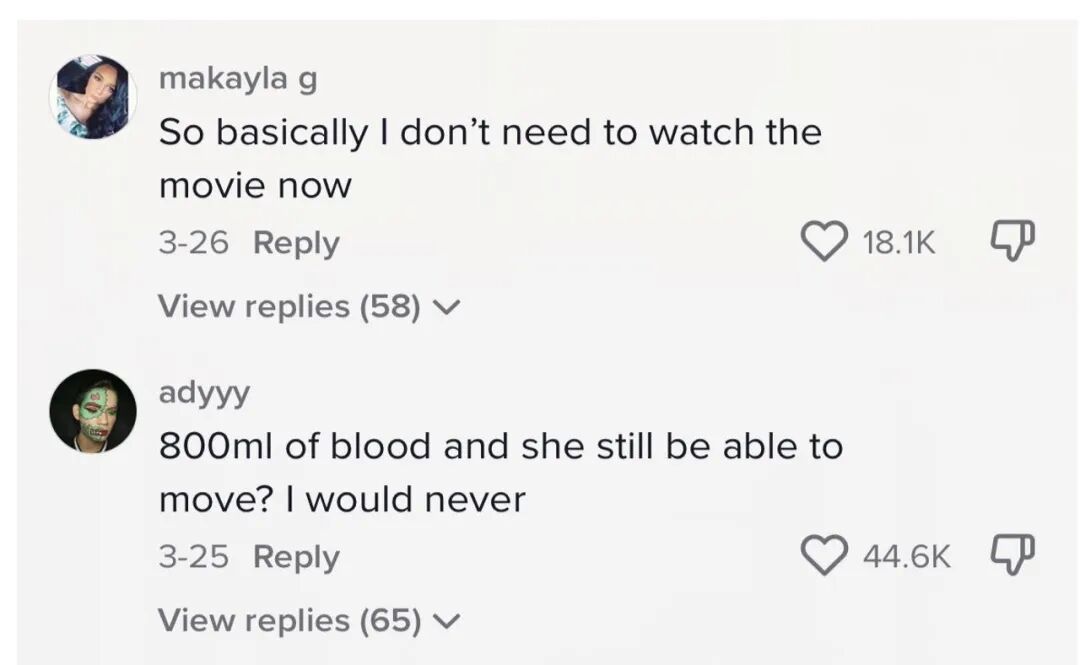
Task: Click chevron beside View replies (58)
Action: (446, 307)
